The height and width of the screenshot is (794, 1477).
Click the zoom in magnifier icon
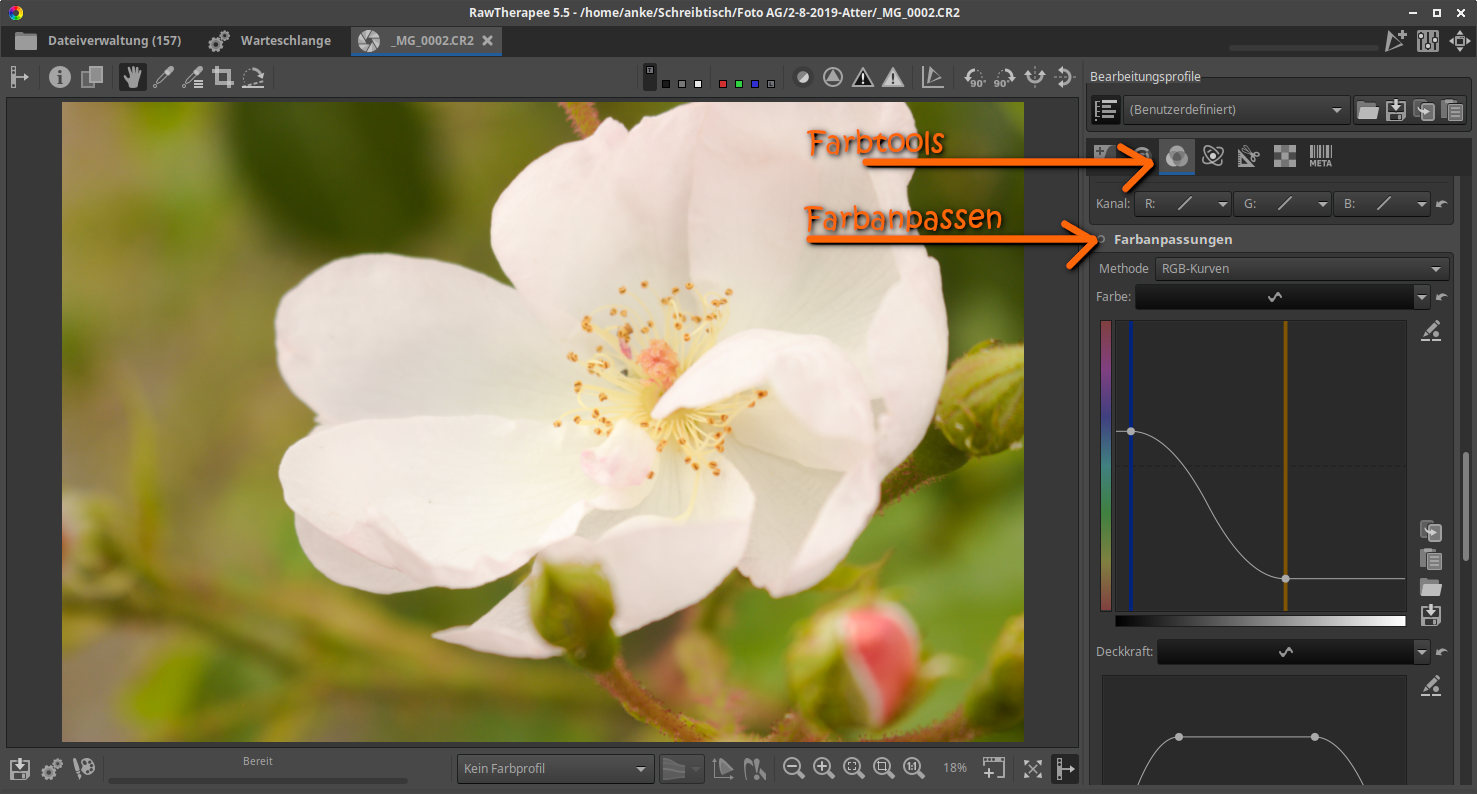coord(824,768)
